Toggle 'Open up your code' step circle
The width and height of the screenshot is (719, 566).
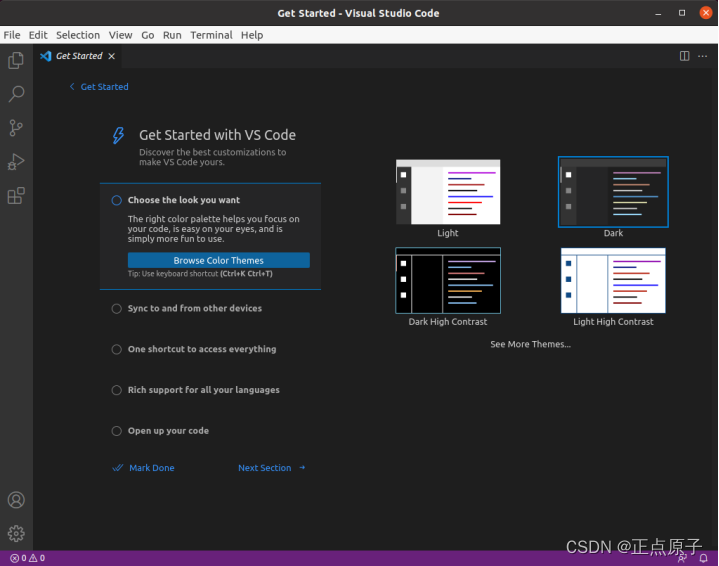pyautogui.click(x=116, y=431)
